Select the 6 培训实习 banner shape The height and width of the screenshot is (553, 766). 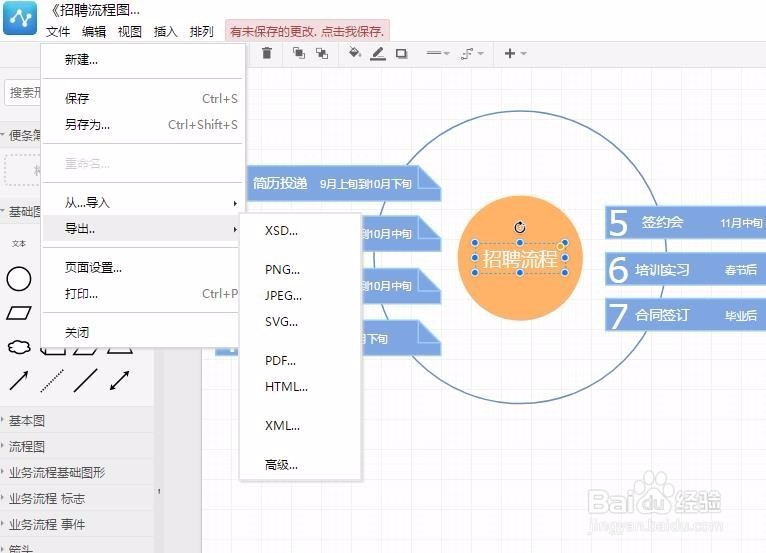(685, 269)
